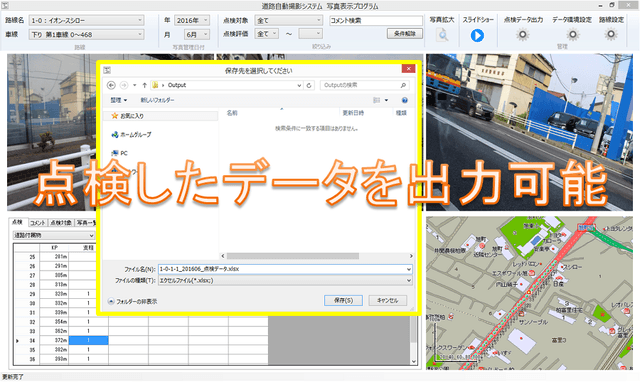Expand the ファイルの種類 combo box
640x383 pixels.
[285, 281]
